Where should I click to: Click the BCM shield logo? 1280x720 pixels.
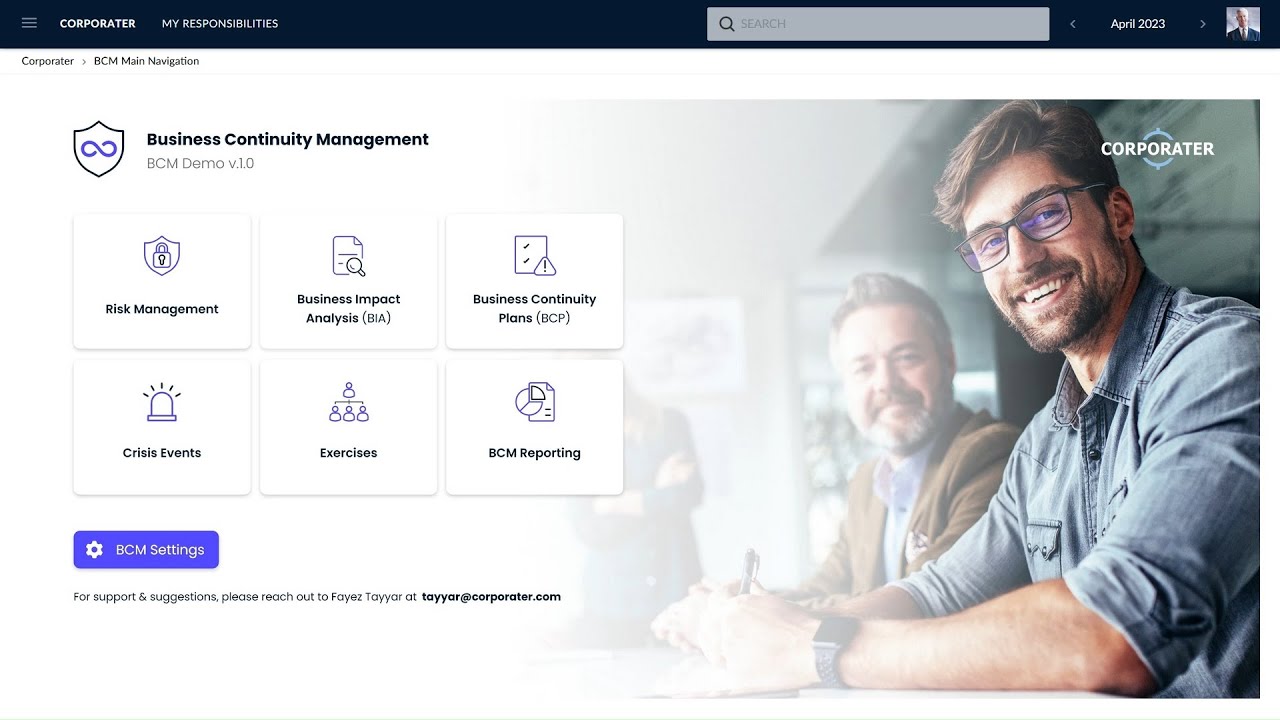tap(98, 148)
